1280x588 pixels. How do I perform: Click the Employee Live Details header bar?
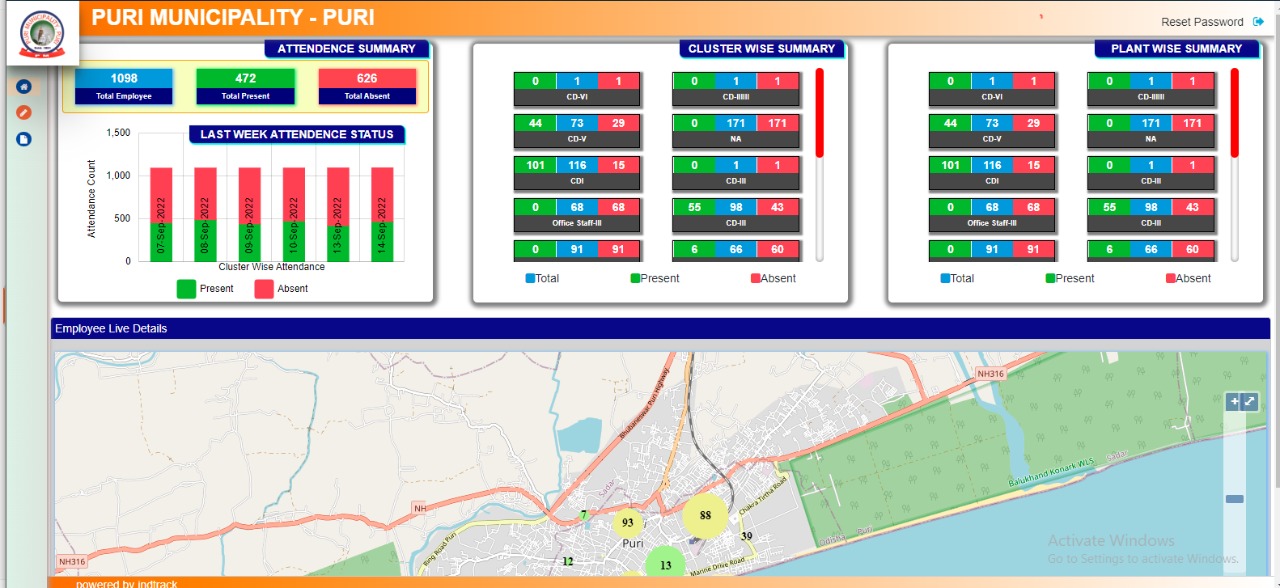(660, 328)
